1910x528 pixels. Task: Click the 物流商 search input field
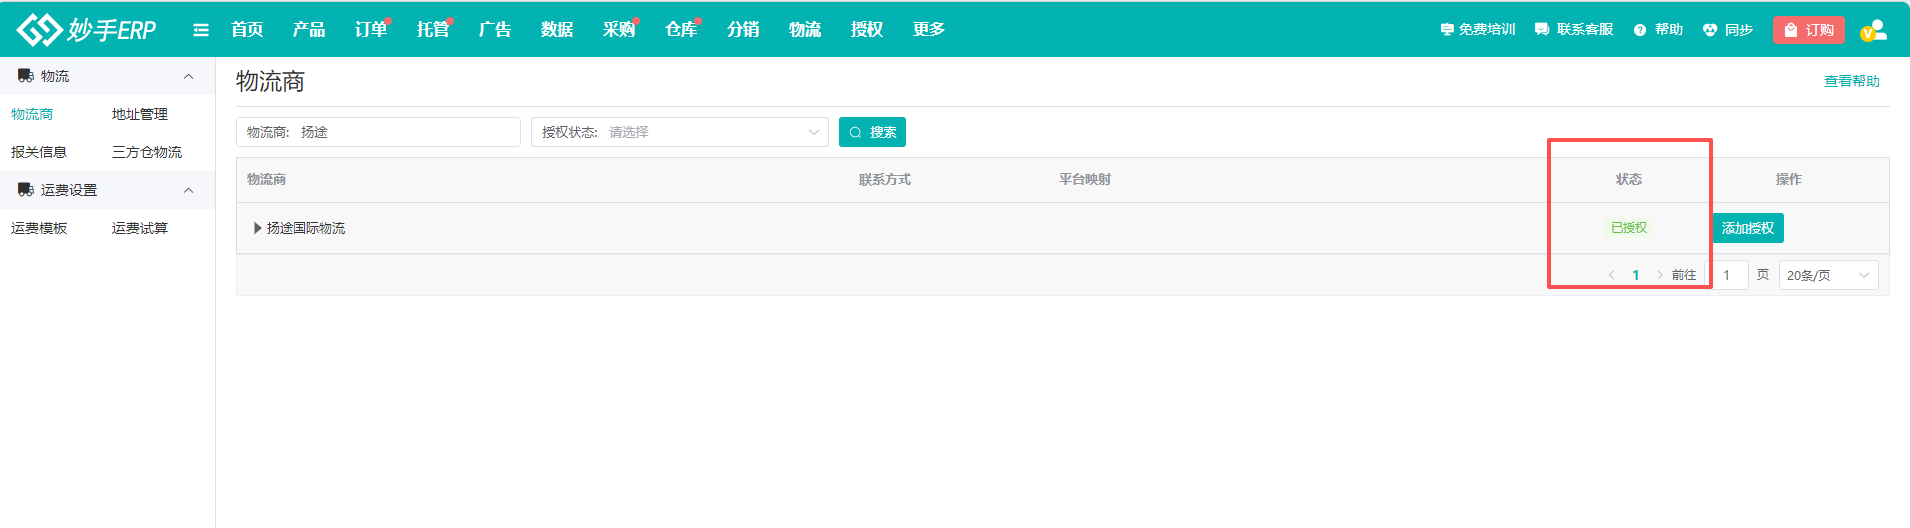(378, 132)
